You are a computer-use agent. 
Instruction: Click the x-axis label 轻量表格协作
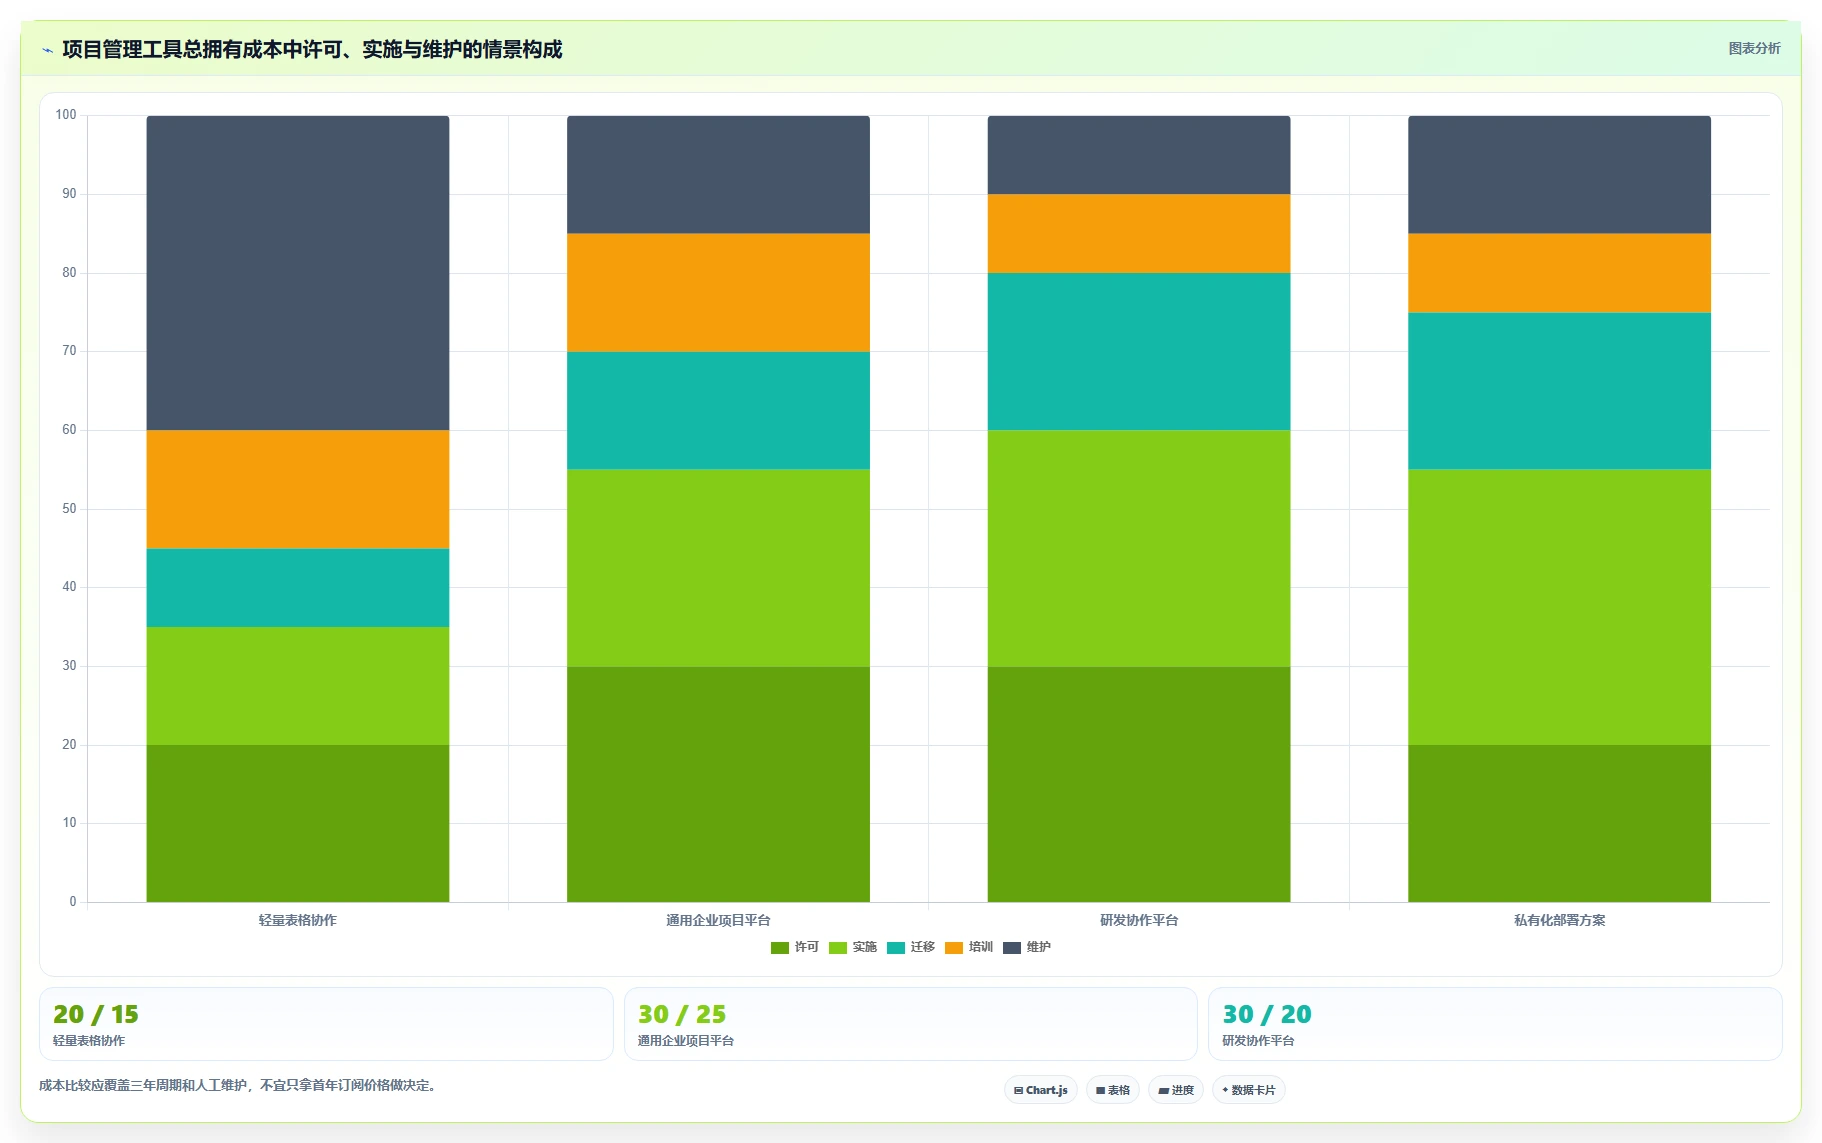point(298,920)
